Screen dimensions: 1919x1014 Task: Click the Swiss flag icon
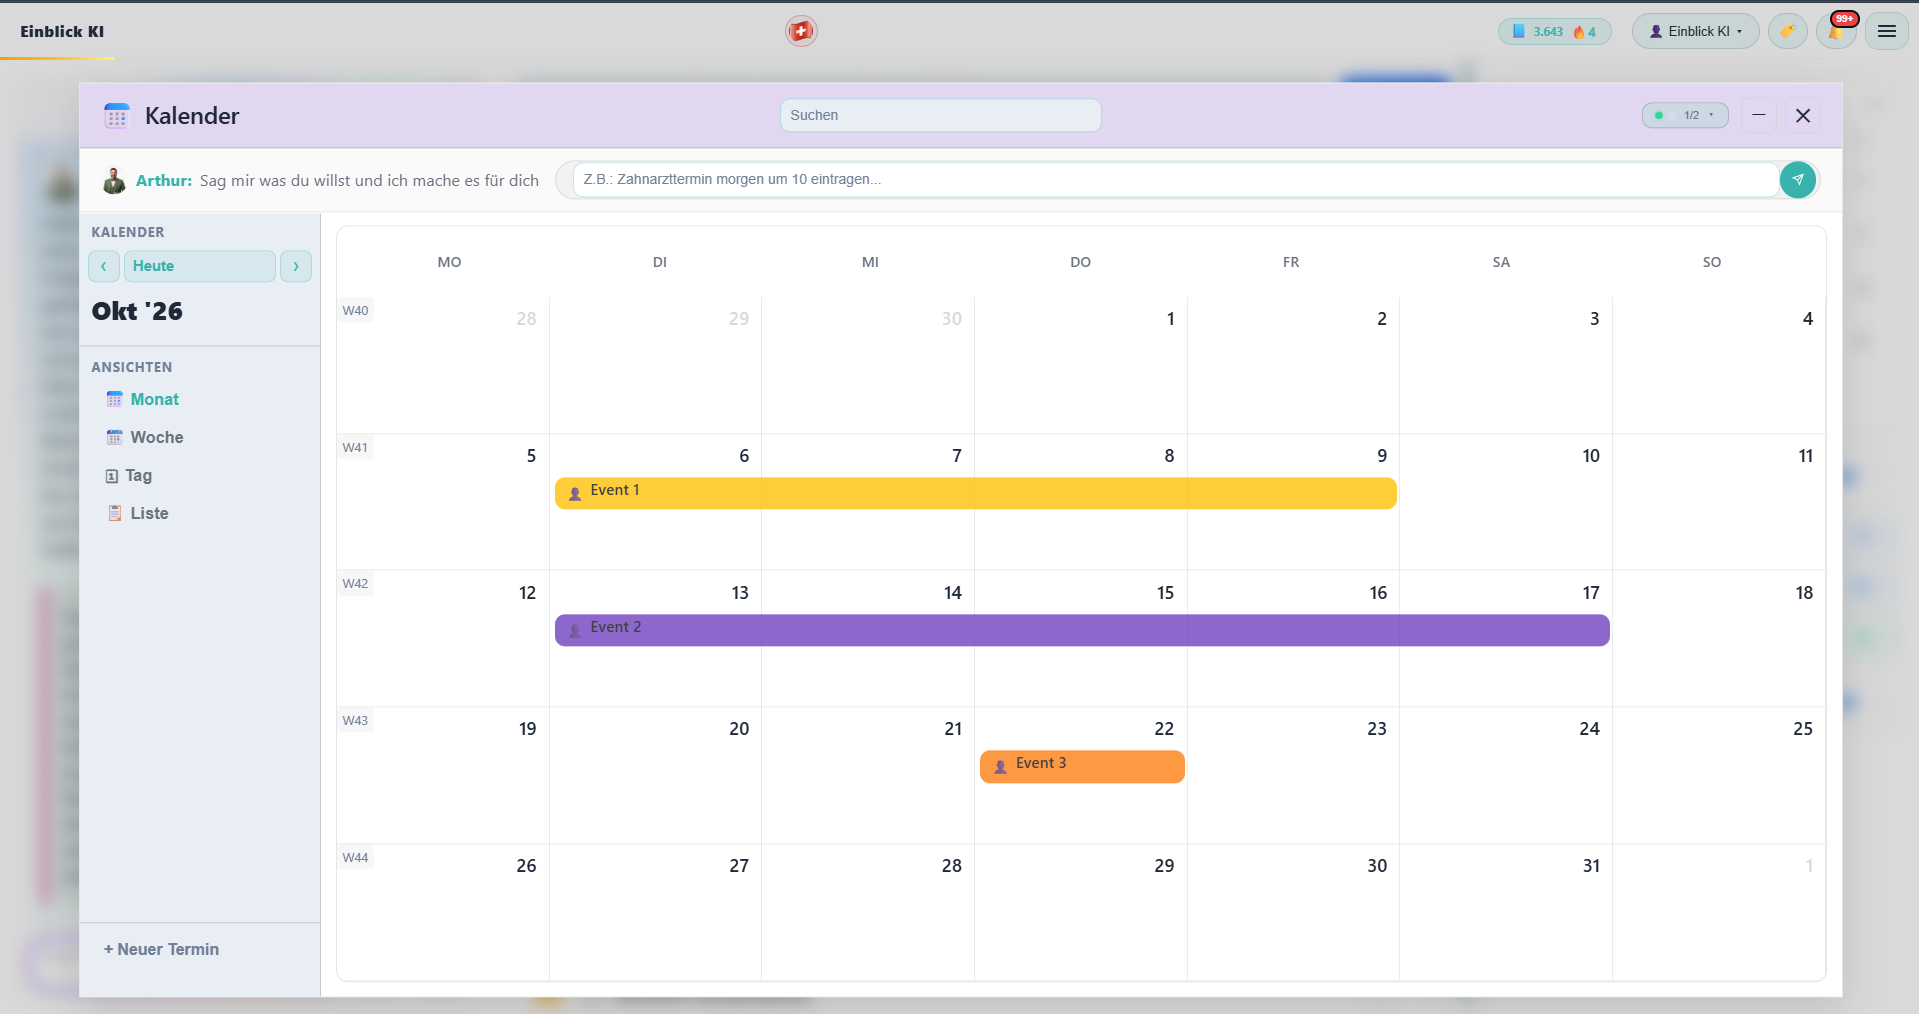pyautogui.click(x=801, y=31)
